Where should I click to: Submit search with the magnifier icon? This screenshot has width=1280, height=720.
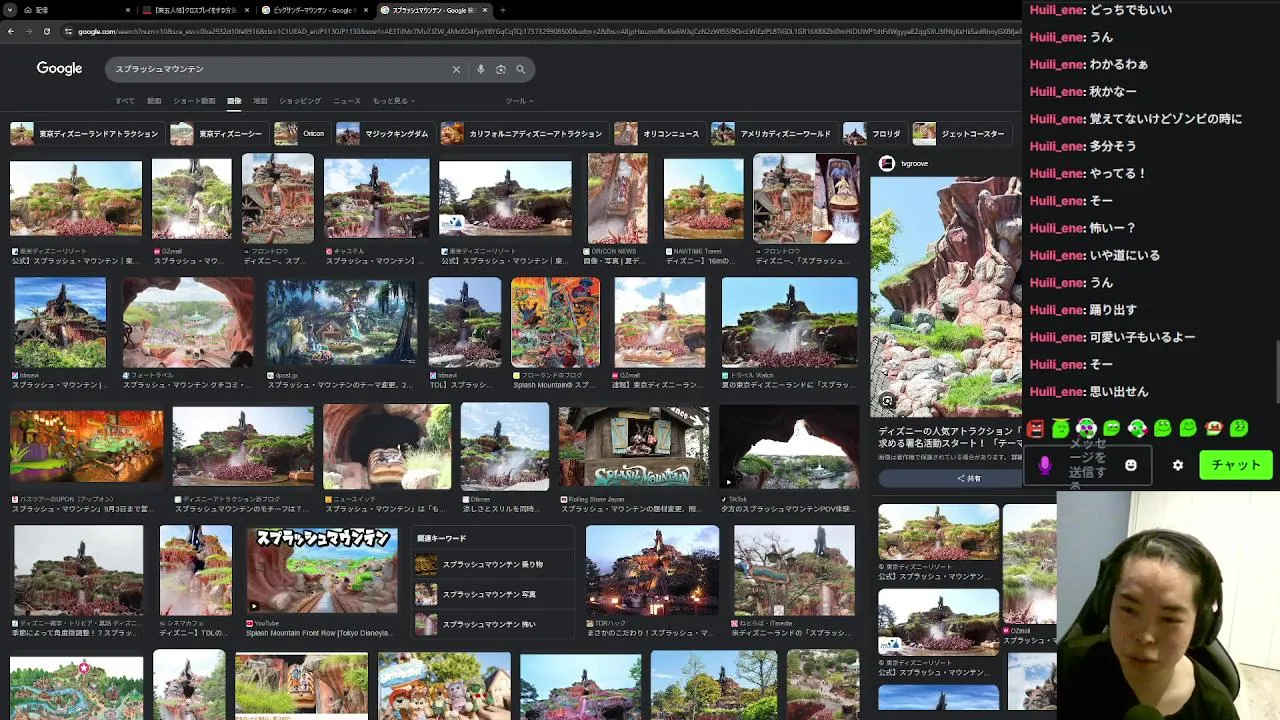coord(520,69)
